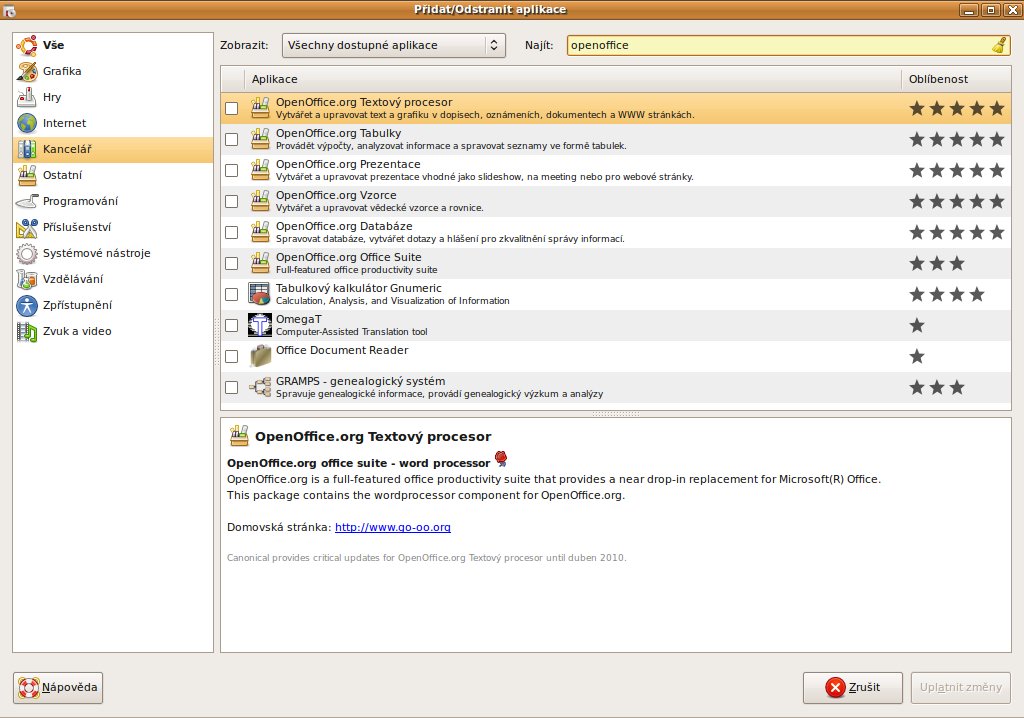Click the Ostatní category icon
The height and width of the screenshot is (718, 1024).
[27, 175]
